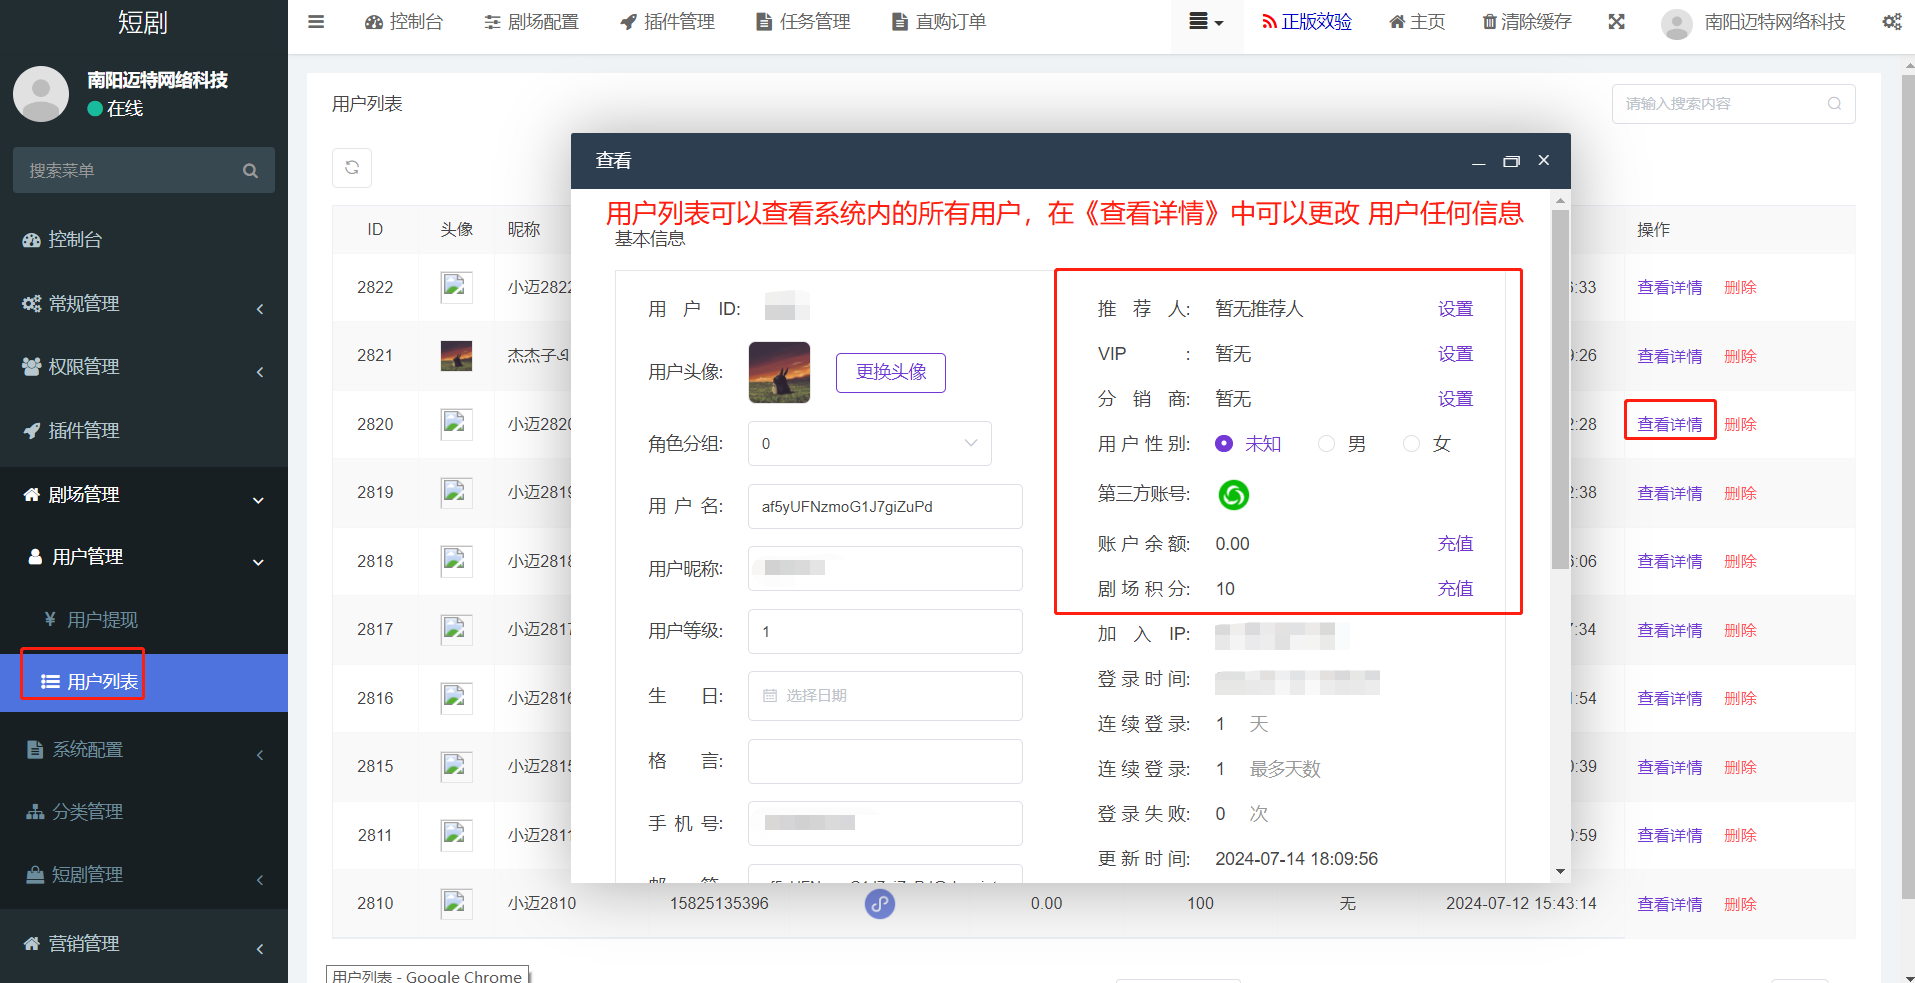Expand 系统配置 sidebar section

[144, 749]
